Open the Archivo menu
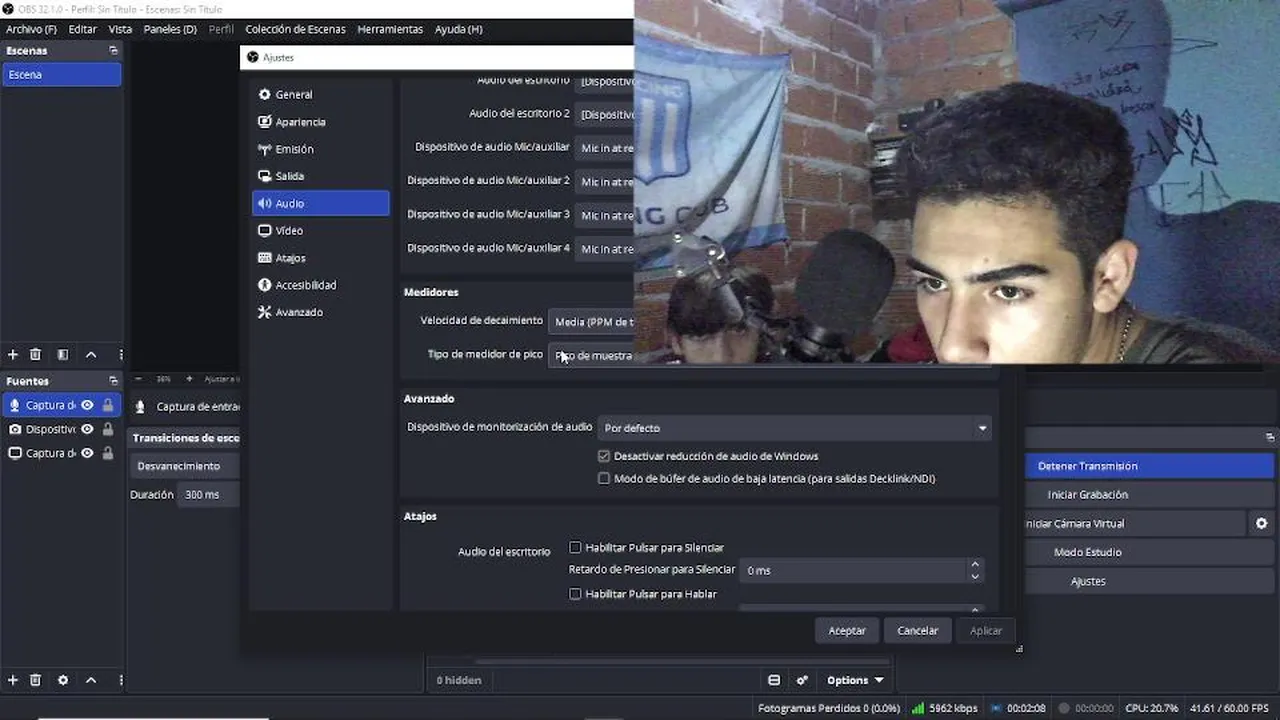 click(31, 29)
